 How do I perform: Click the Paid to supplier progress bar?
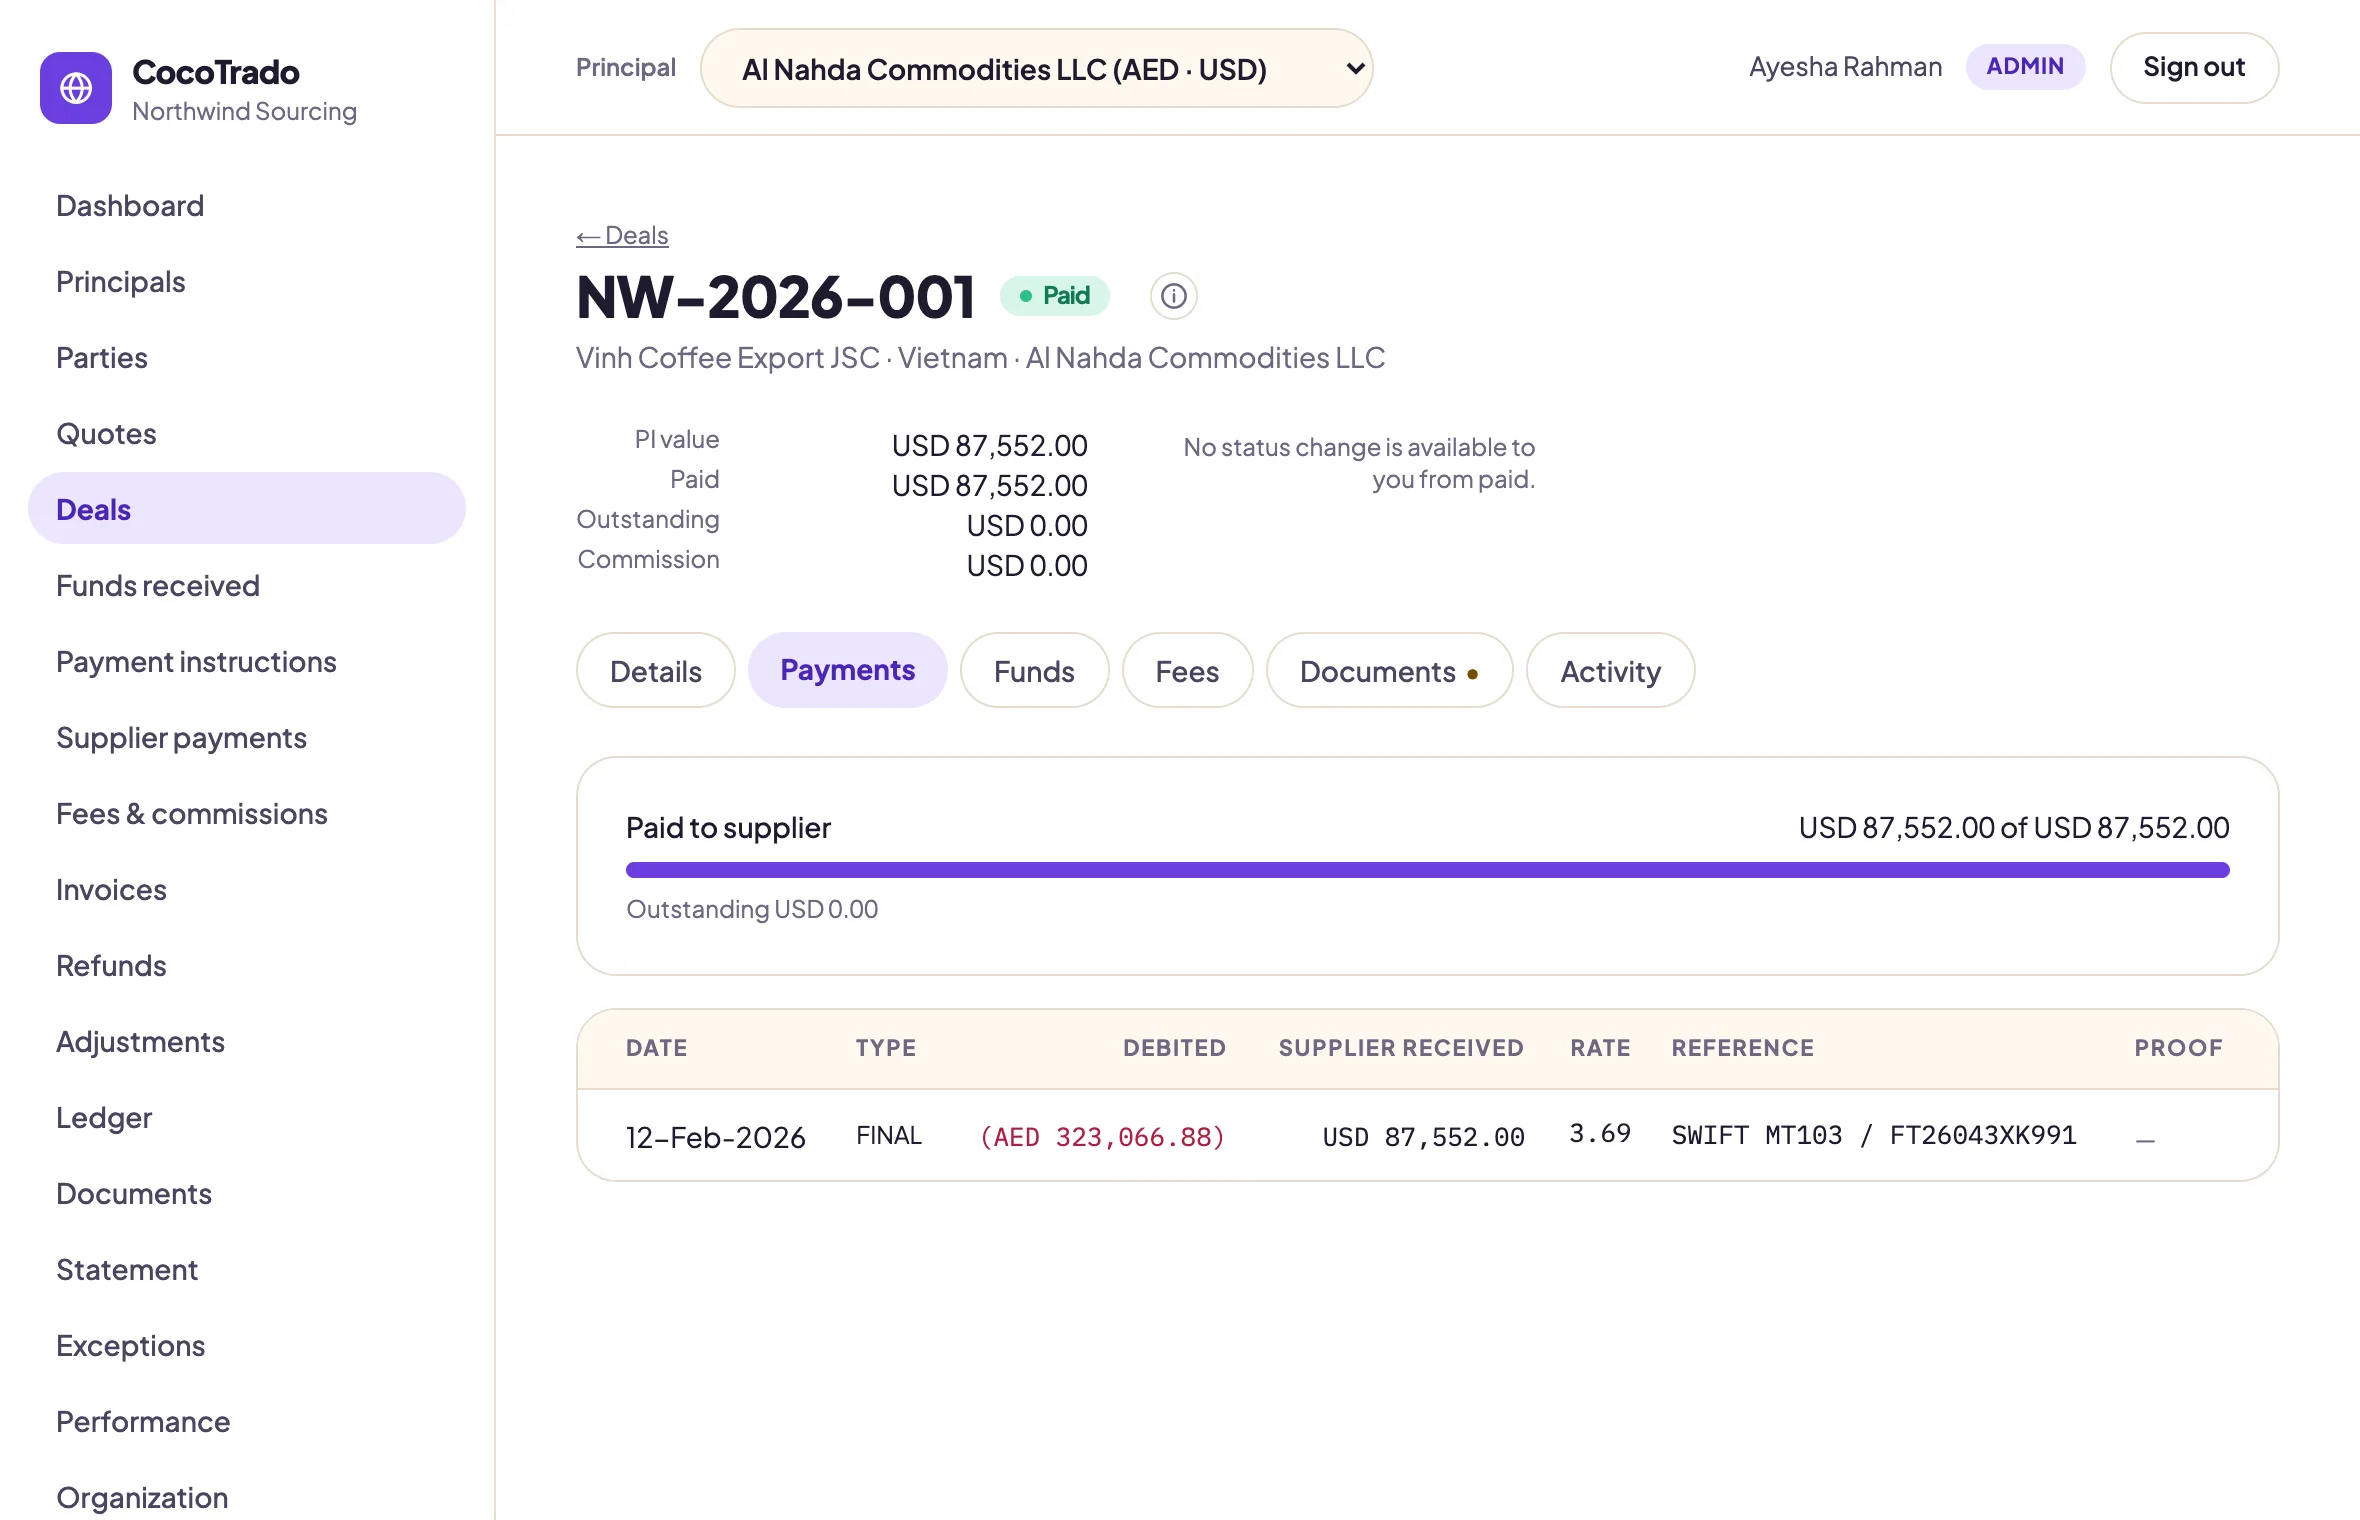(x=1427, y=870)
